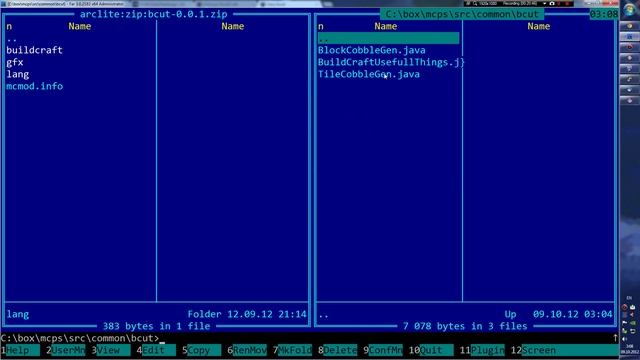The width and height of the screenshot is (640, 360).
Task: Click the '7 078 bytes in 3 files' summary
Action: (465, 326)
